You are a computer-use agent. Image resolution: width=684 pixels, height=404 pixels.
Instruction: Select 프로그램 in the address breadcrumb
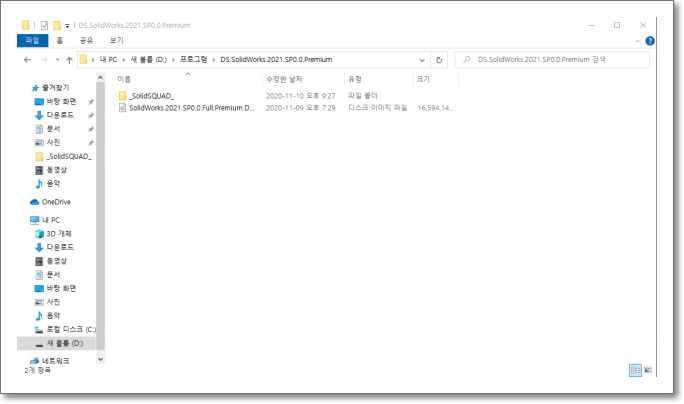point(193,60)
